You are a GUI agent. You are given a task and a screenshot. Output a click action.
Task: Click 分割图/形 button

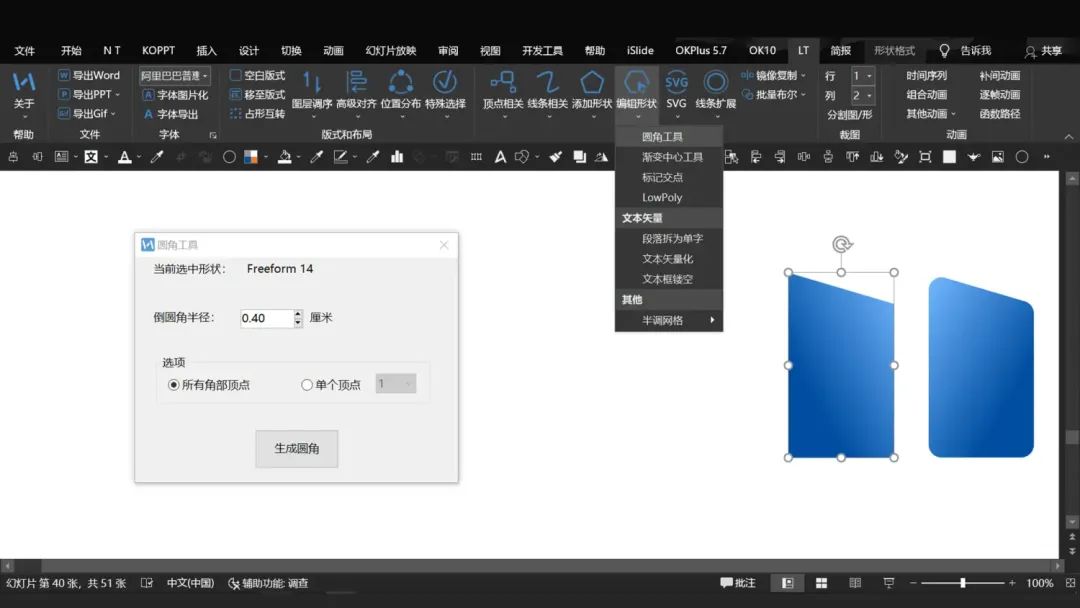coord(849,114)
